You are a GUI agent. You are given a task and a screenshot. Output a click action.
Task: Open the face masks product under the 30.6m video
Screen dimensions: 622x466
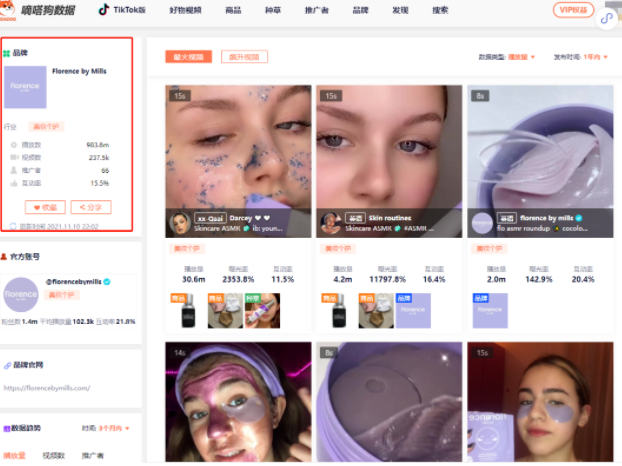[225, 311]
